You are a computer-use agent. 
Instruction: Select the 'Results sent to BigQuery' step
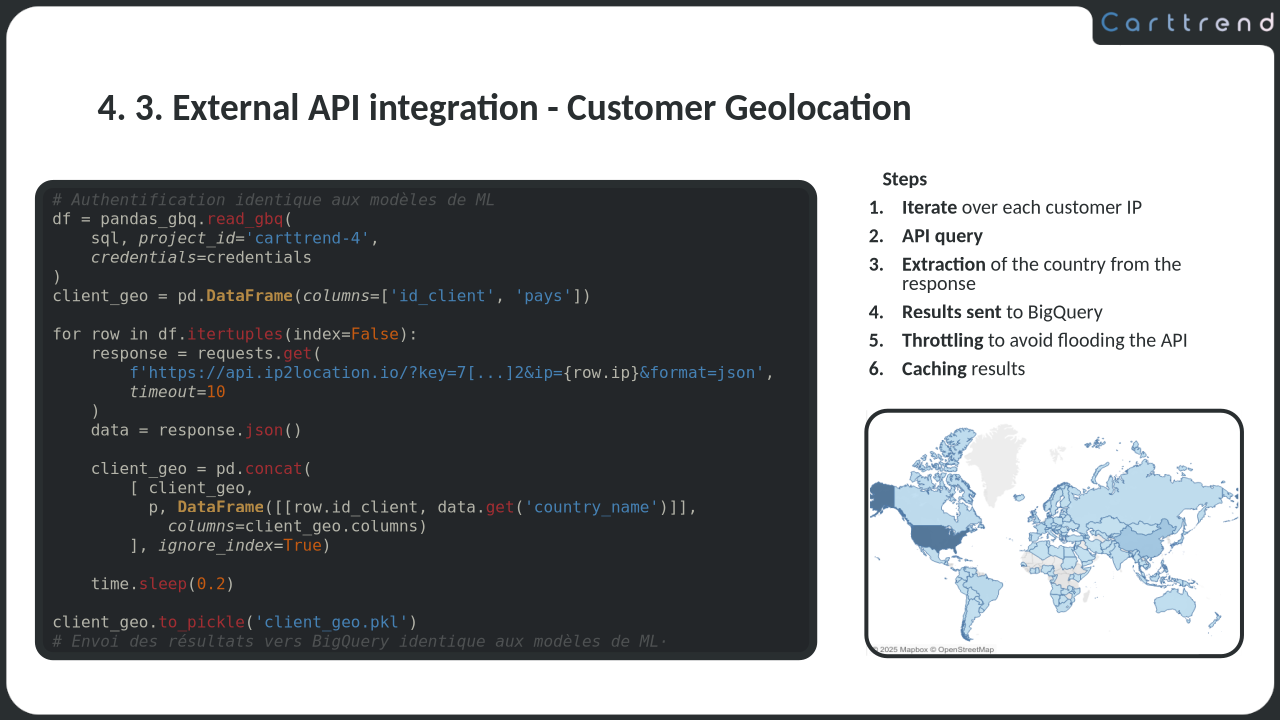(1001, 312)
